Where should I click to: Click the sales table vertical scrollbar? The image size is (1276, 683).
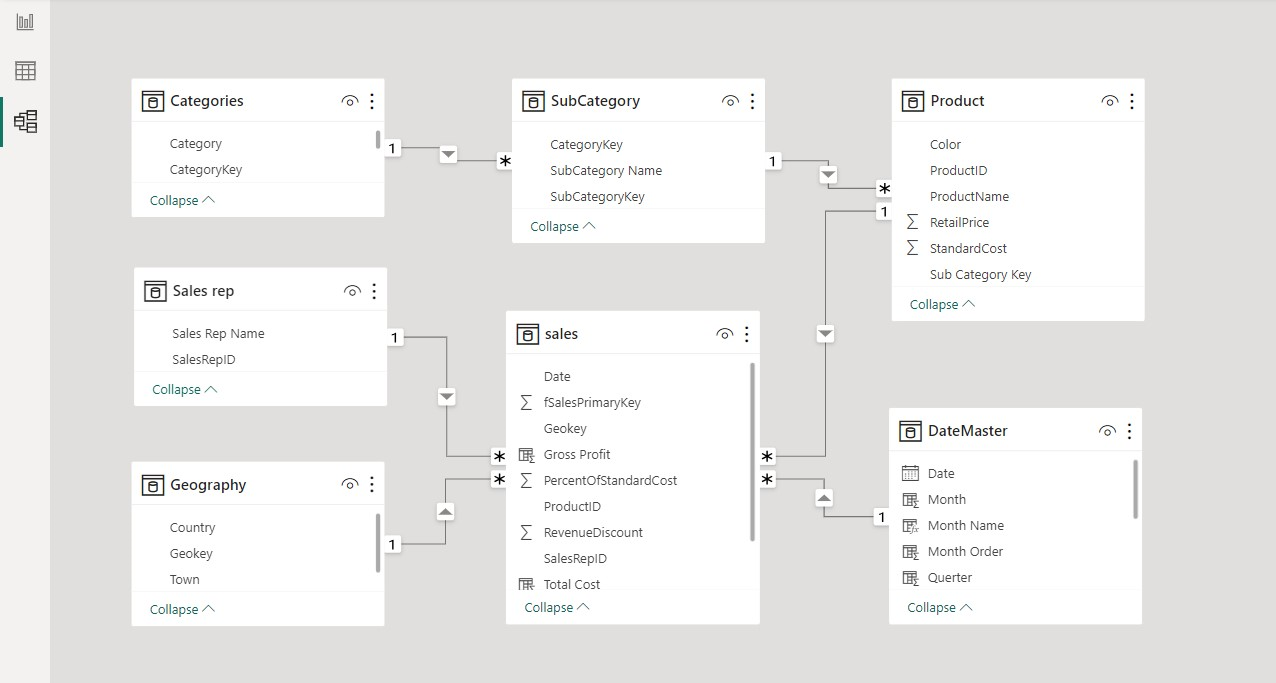pos(752,452)
